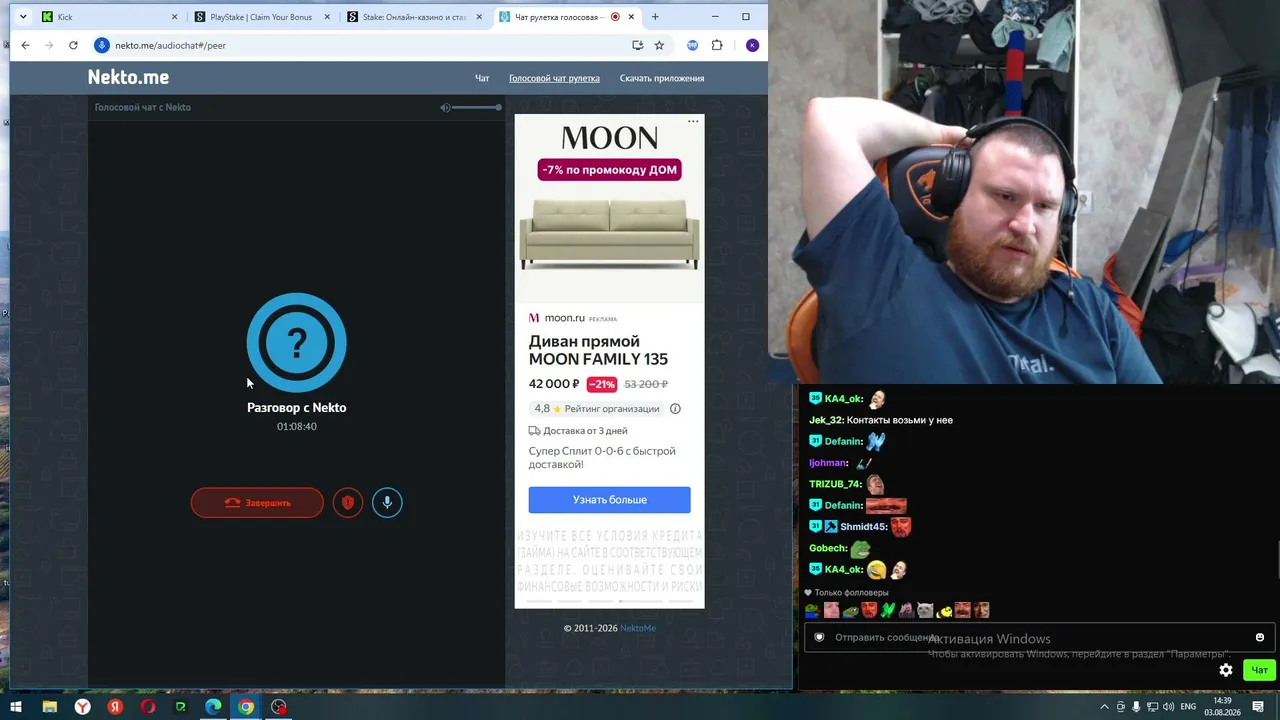Click the Shmidt45 username in chat
This screenshot has height=720, width=1280.
[864, 527]
